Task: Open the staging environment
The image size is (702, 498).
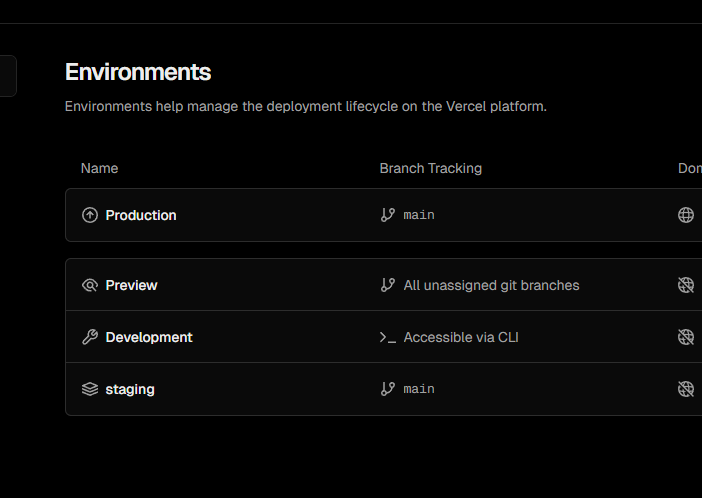Action: click(130, 390)
